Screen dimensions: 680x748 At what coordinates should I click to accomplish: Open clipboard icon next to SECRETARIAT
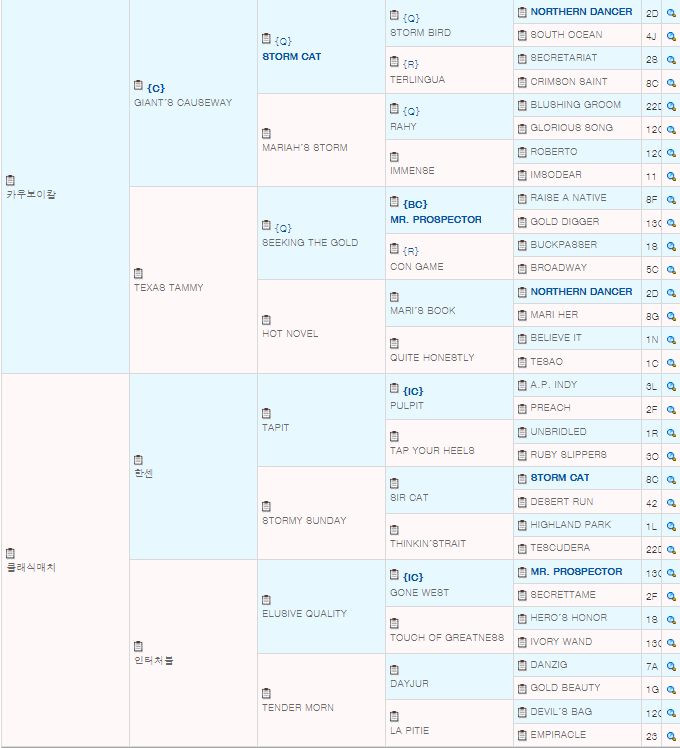(522, 59)
